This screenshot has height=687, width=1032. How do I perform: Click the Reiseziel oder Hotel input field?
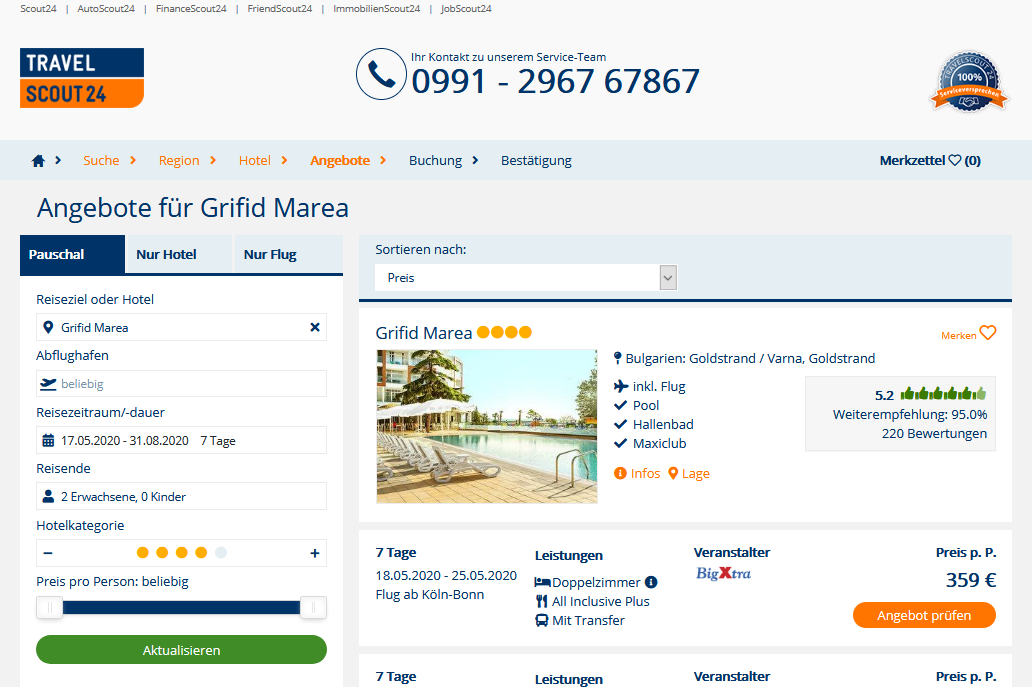pyautogui.click(x=181, y=327)
